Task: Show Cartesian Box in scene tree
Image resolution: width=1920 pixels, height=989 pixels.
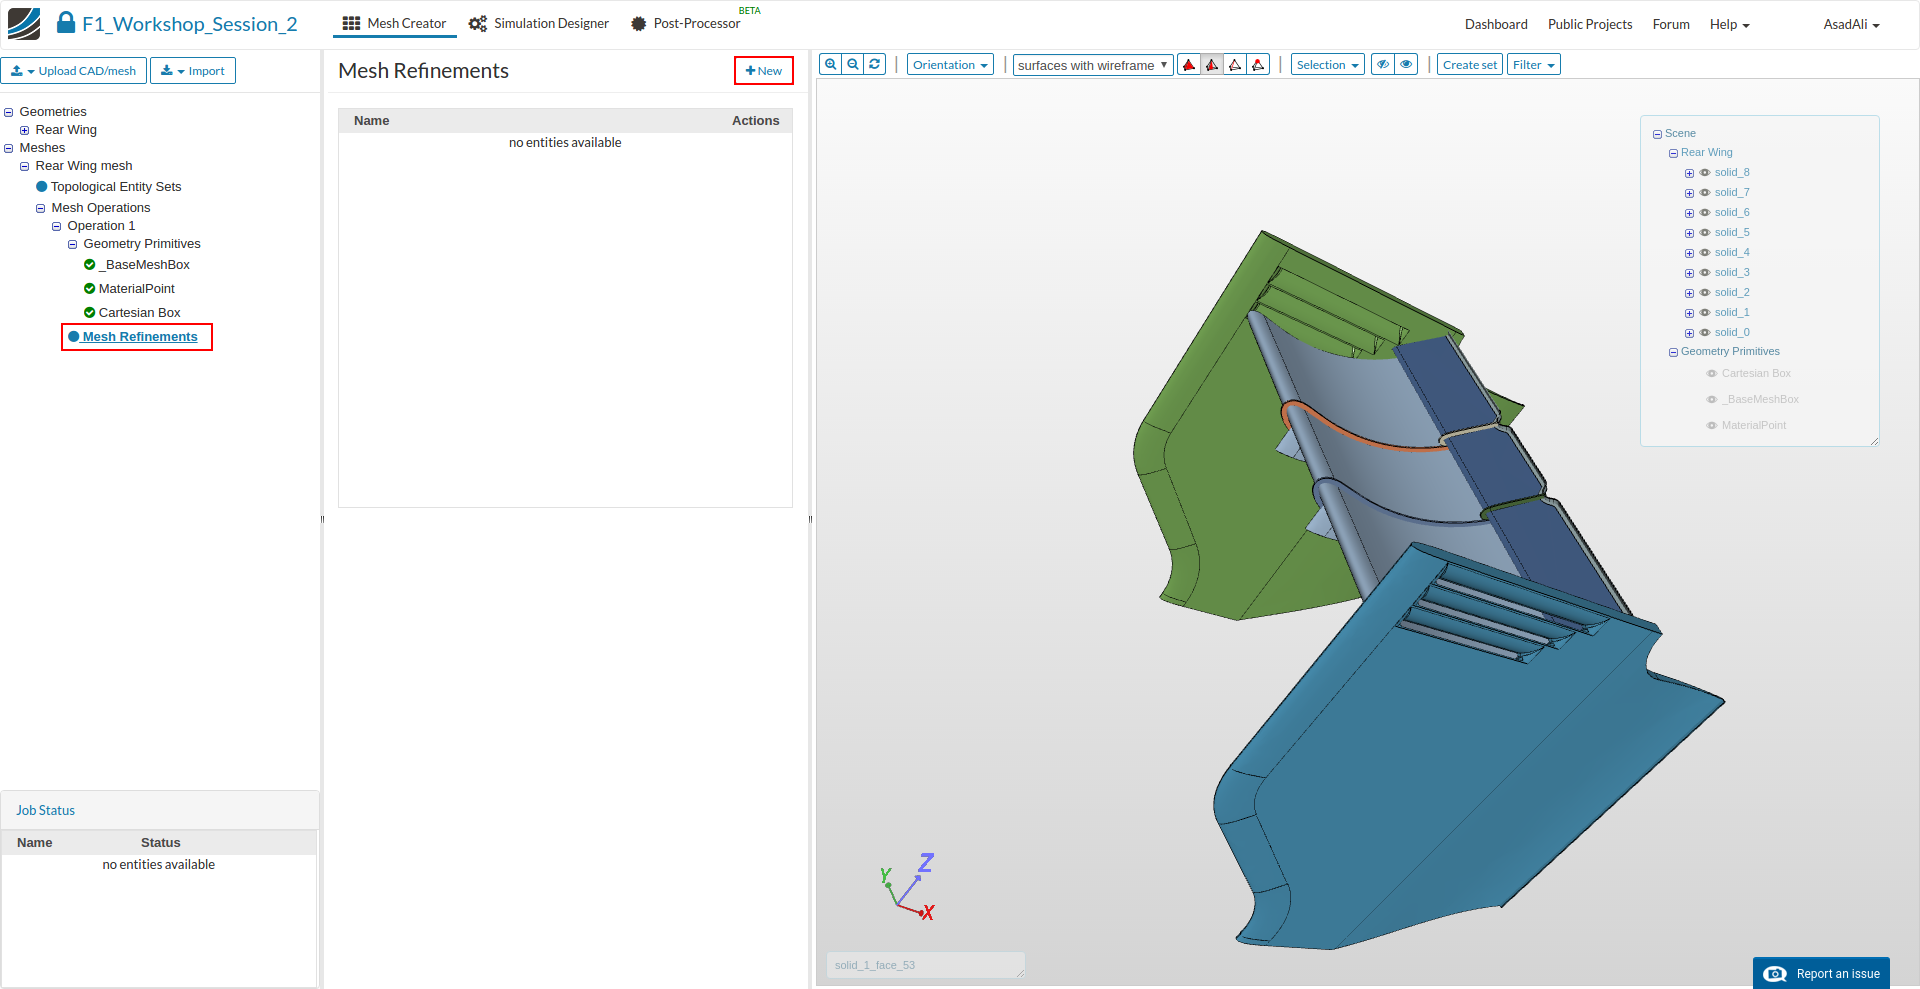Action: (x=1712, y=374)
